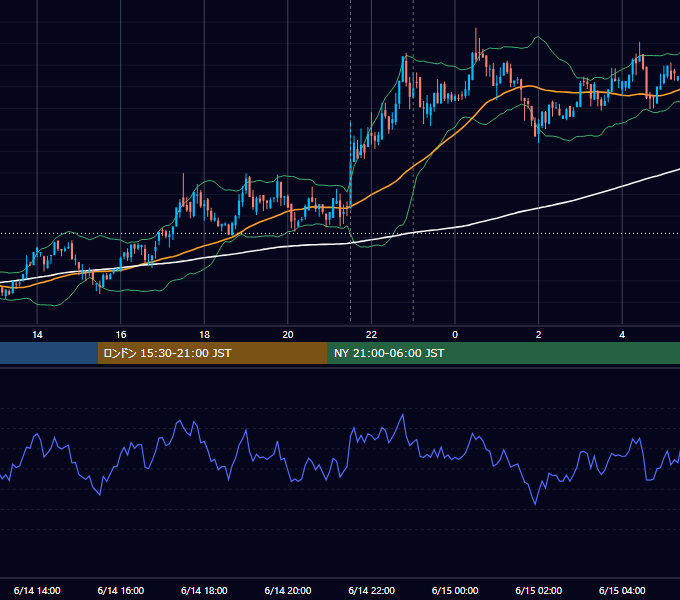
Task: Click the 16 hour axis label
Action: pyautogui.click(x=121, y=335)
